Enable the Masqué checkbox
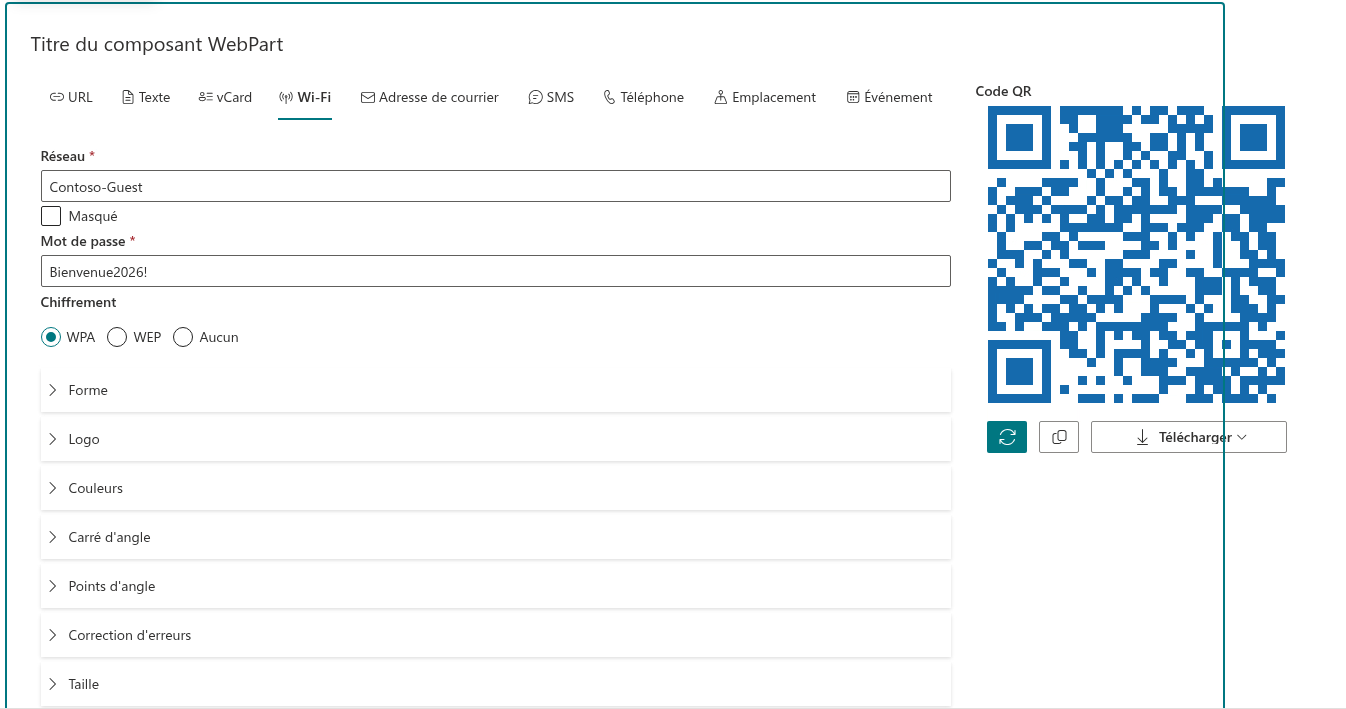Screen dimensions: 1346x709 tap(51, 216)
